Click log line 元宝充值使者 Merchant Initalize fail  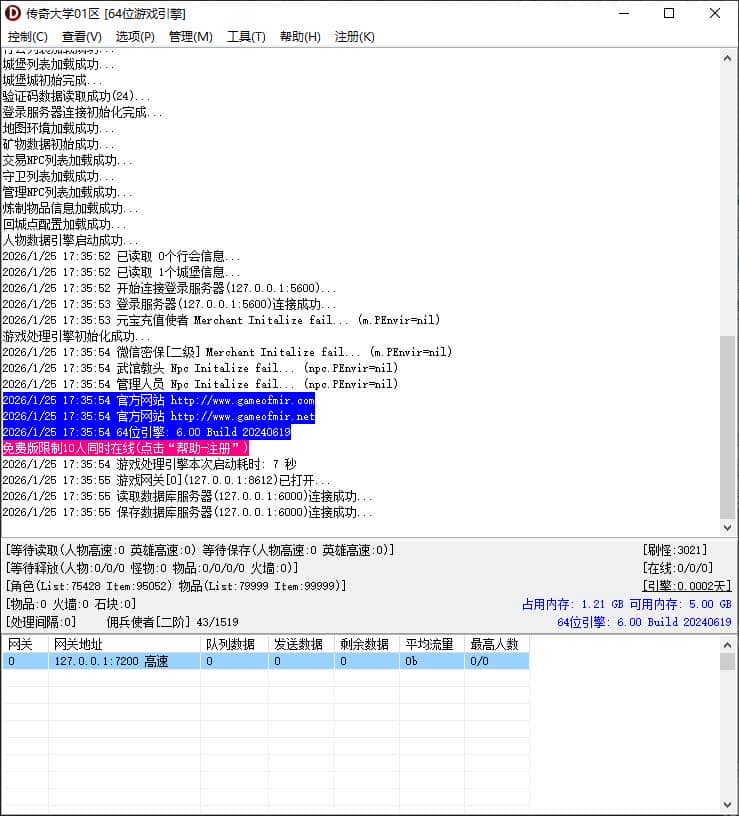(221, 320)
